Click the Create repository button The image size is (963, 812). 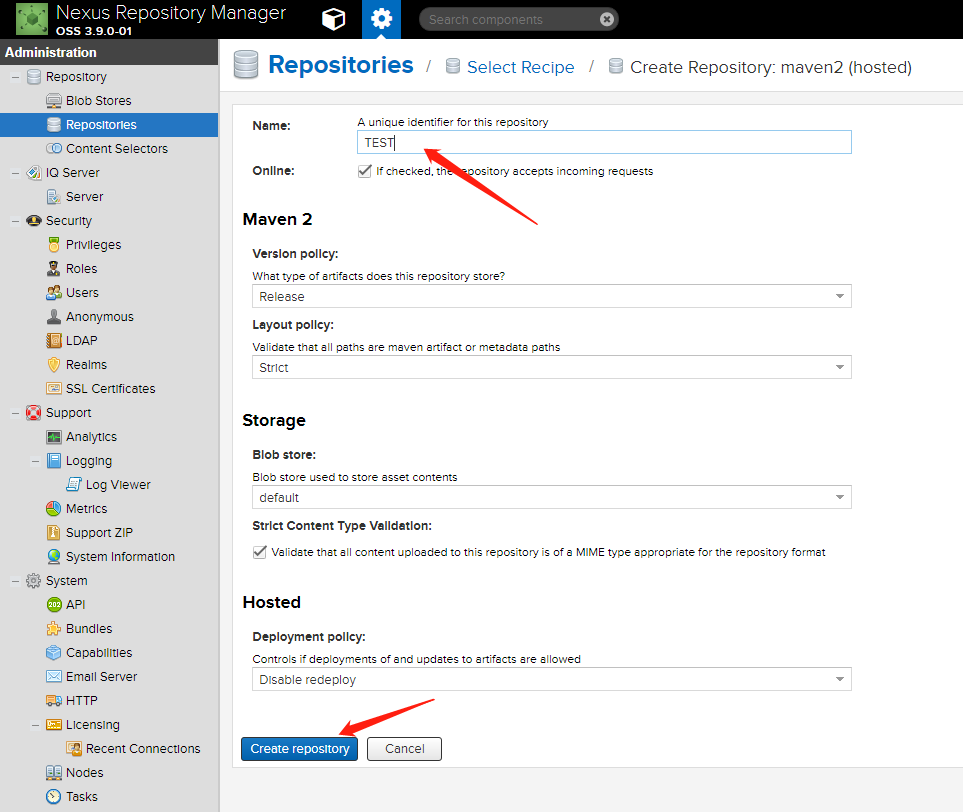tap(299, 749)
